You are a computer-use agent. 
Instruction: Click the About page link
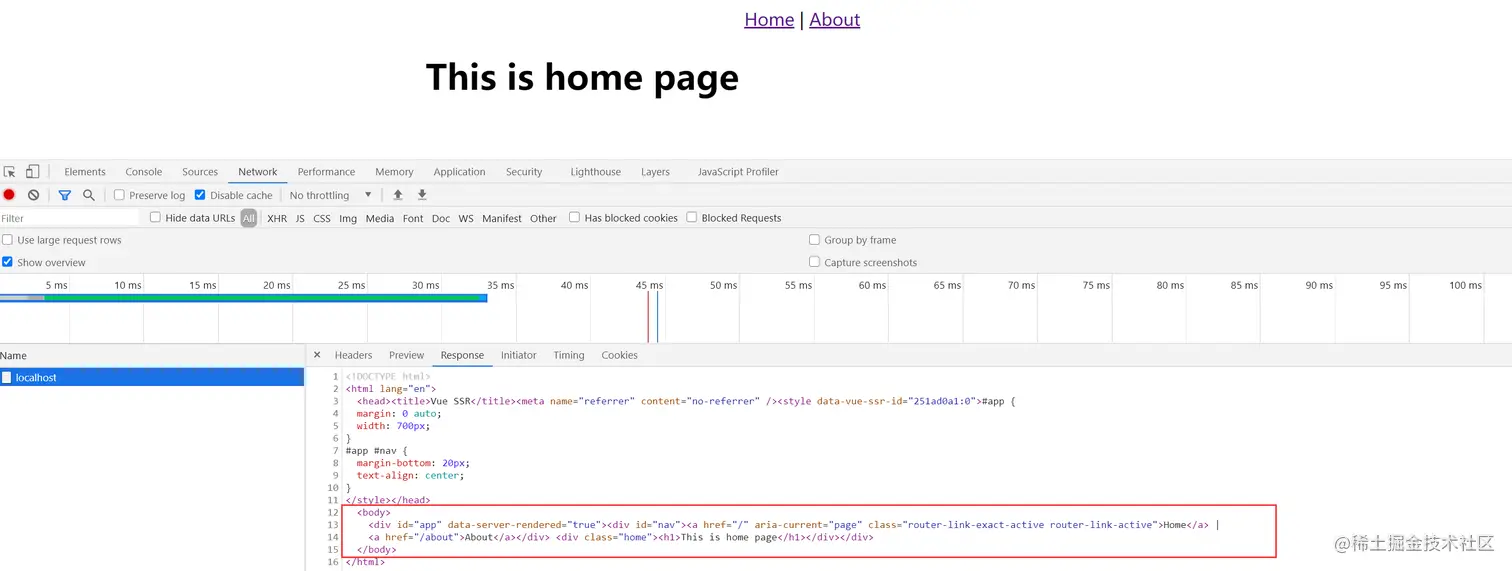(x=835, y=20)
